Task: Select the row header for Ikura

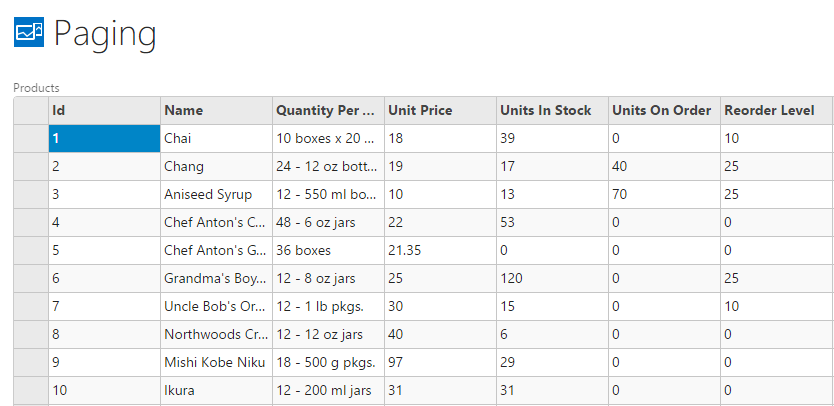Action: (x=31, y=390)
